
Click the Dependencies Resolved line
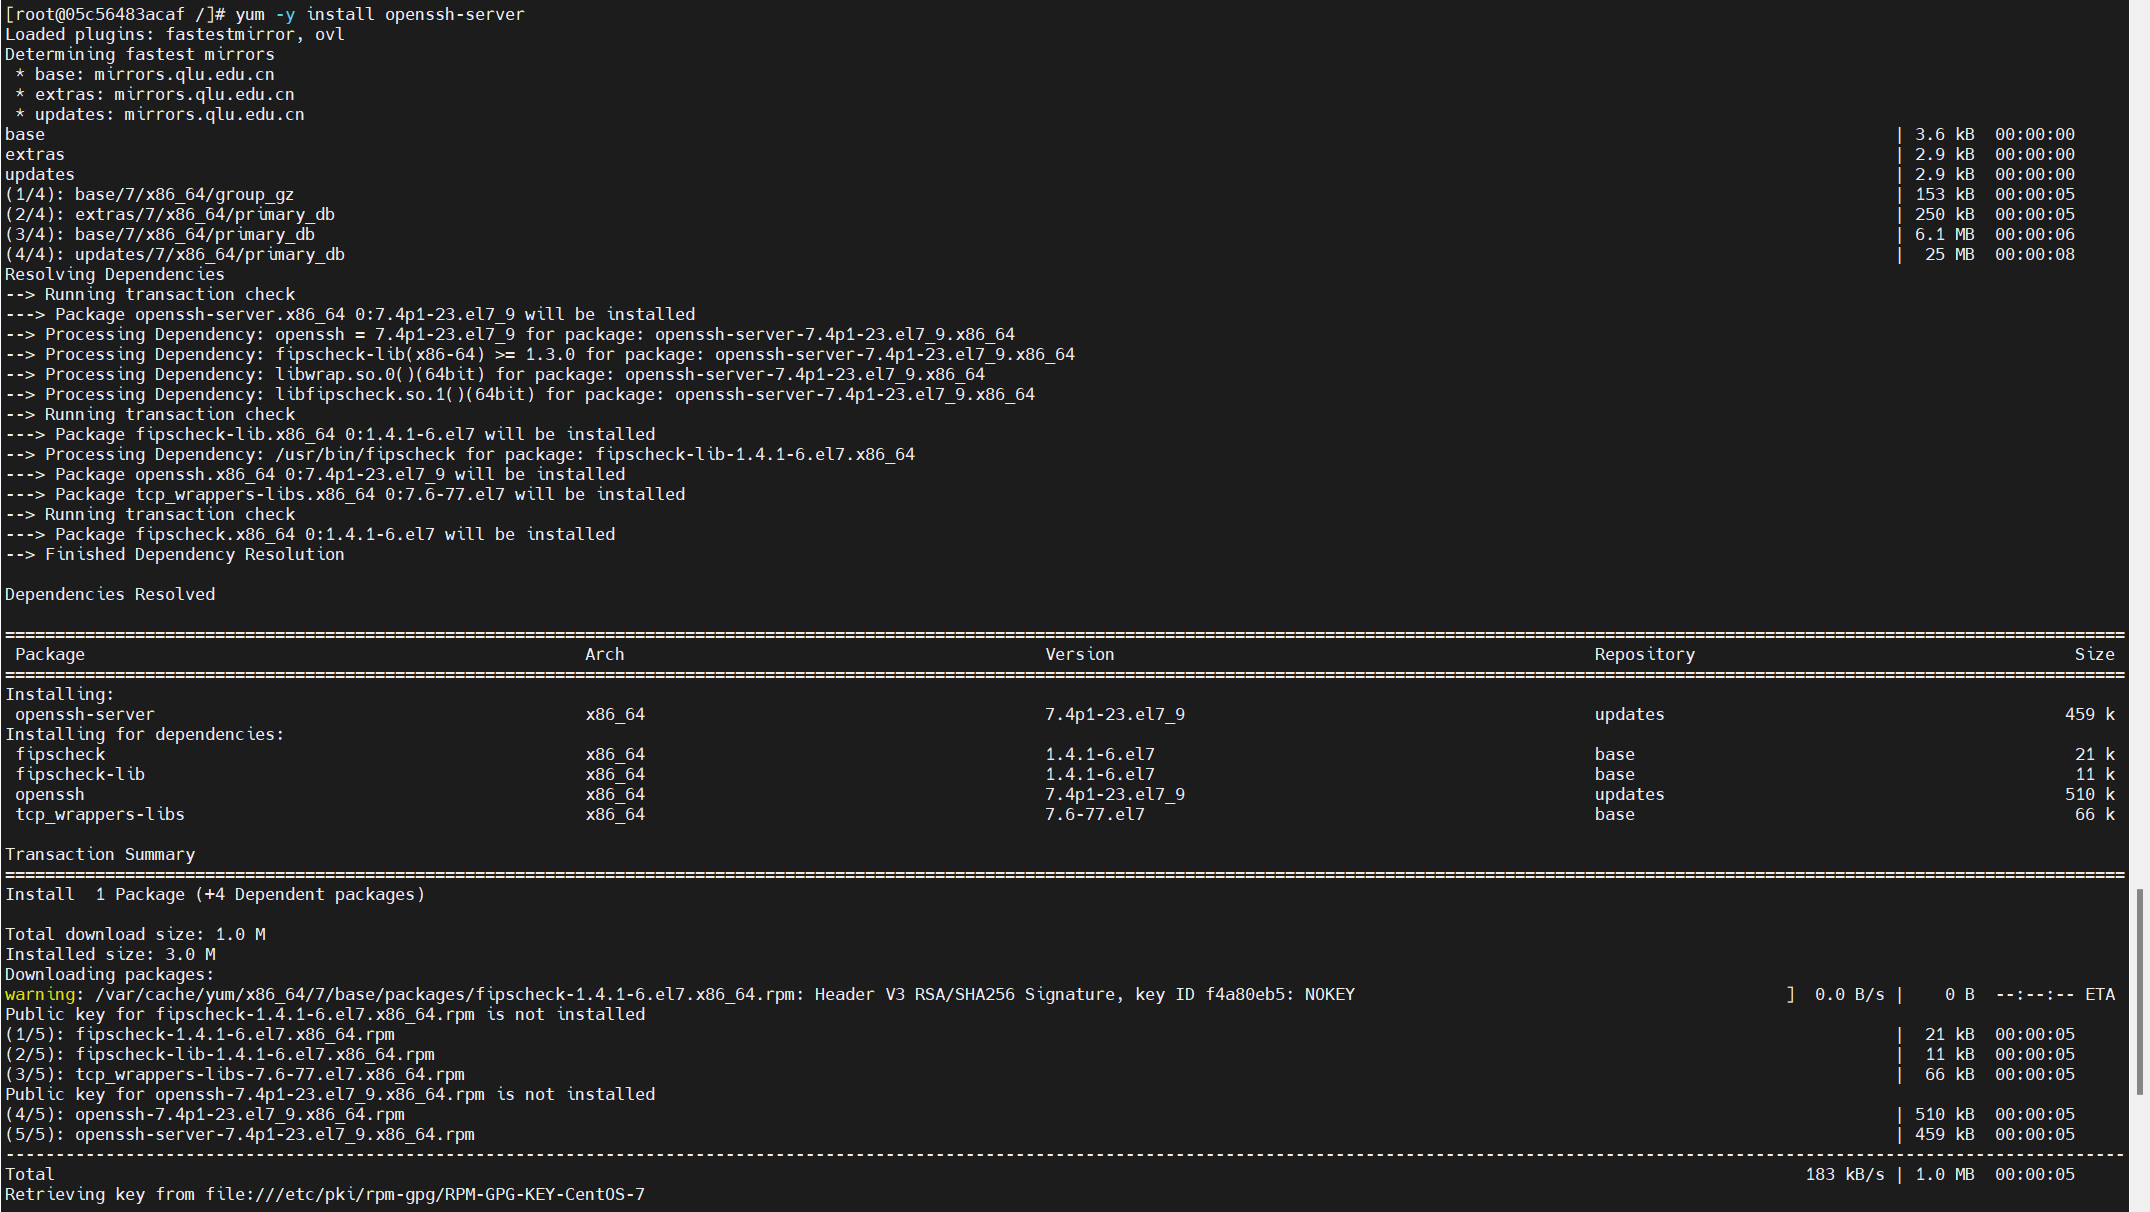[x=110, y=594]
